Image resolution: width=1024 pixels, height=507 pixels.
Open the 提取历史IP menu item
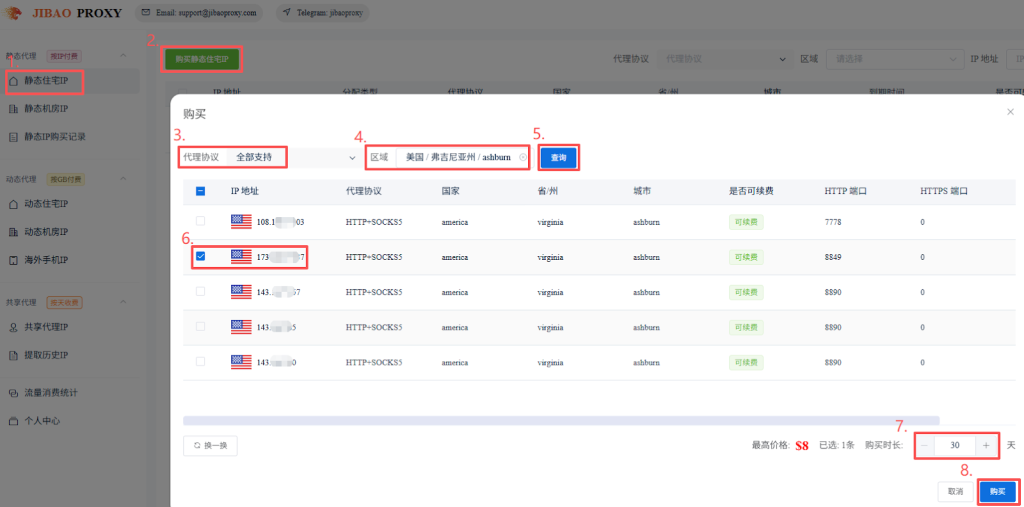46,355
